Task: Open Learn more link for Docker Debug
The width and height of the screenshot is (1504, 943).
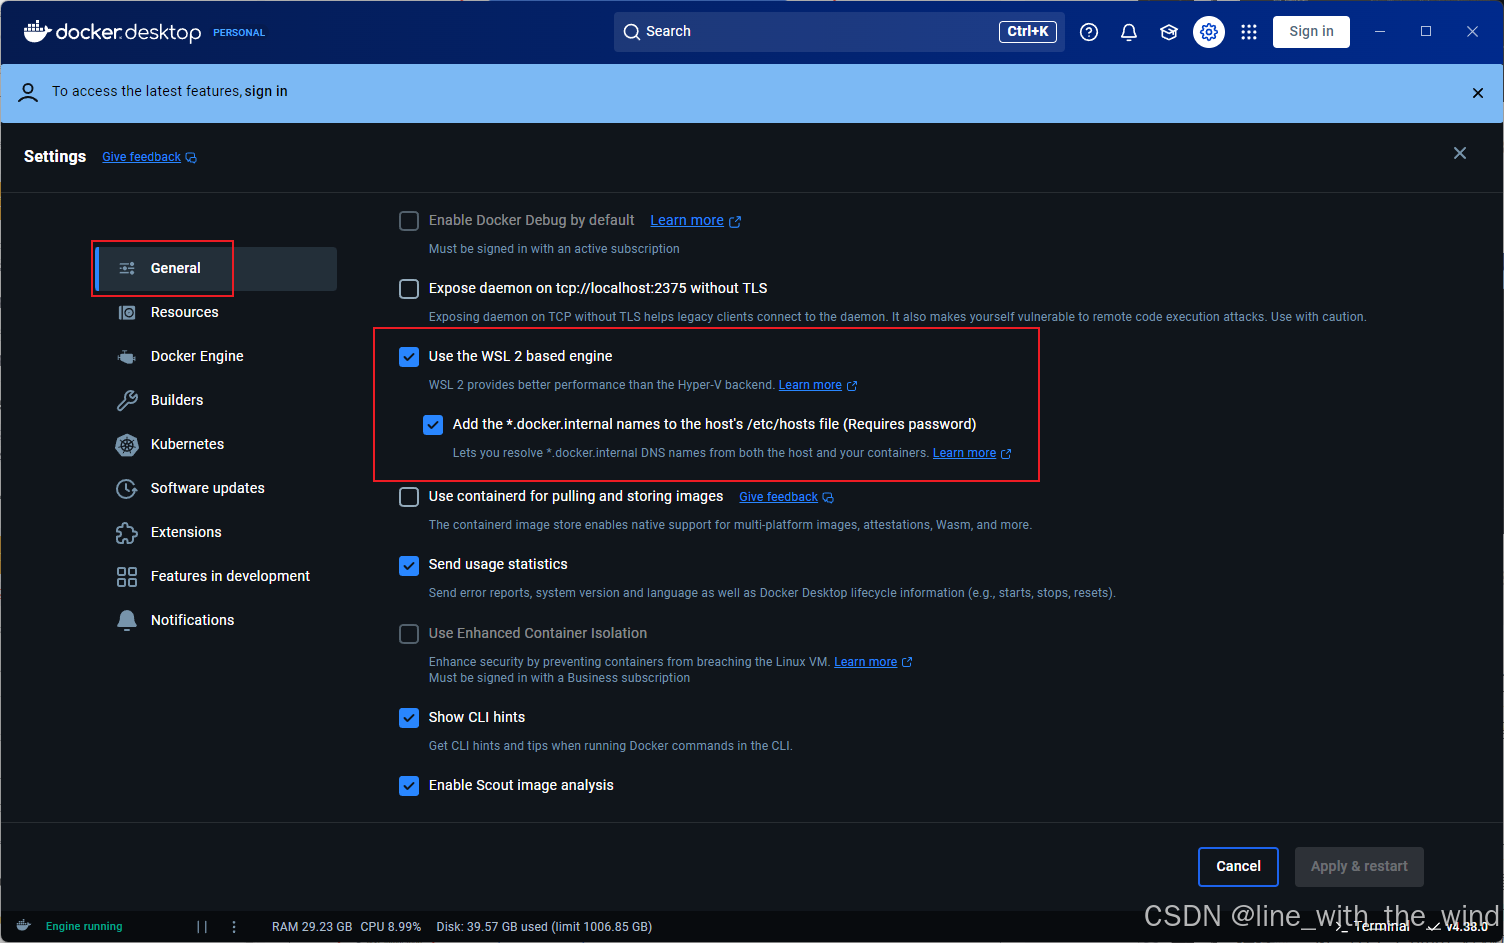Action: point(687,220)
